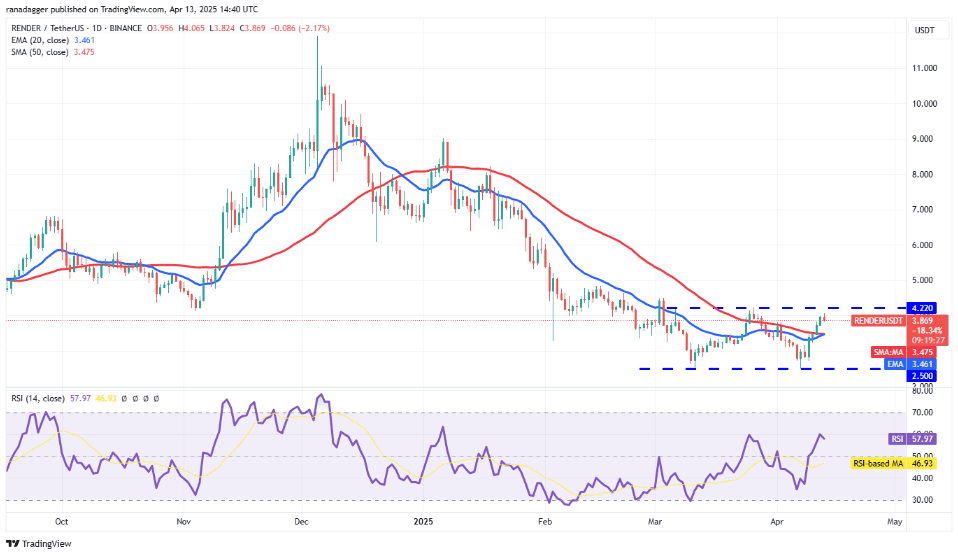Image resolution: width=958 pixels, height=556 pixels.
Task: Click the Nov label on time axis
Action: (x=183, y=522)
